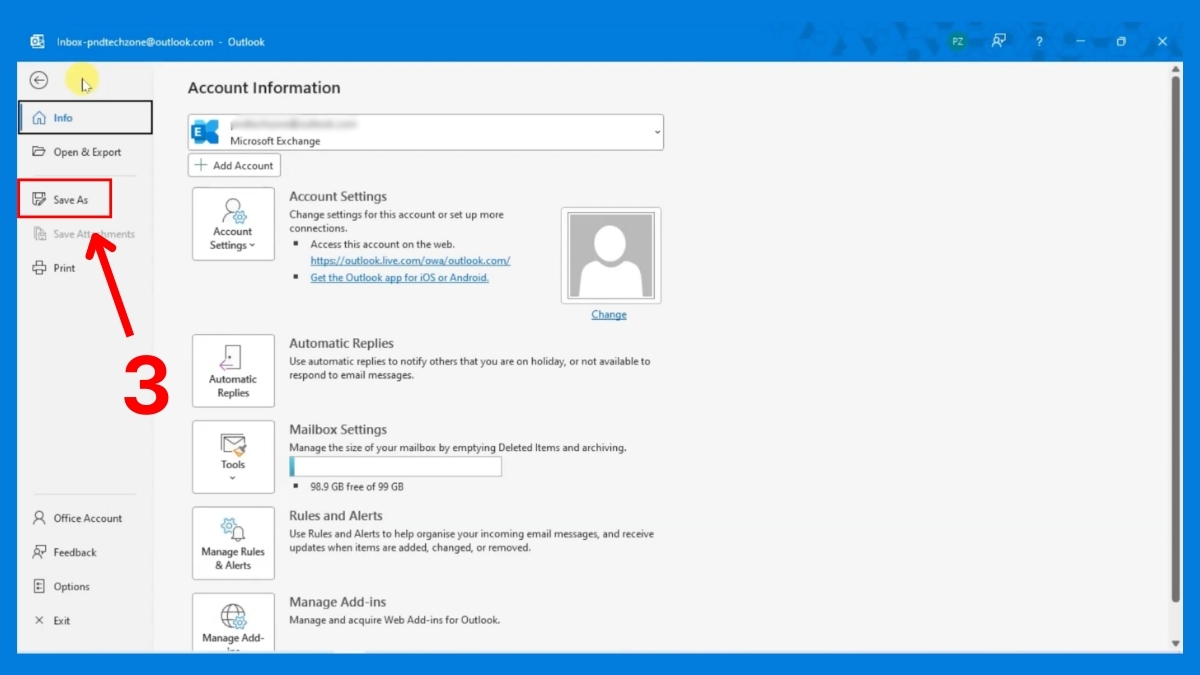The height and width of the screenshot is (675, 1200).
Task: Click the Save As disk icon
Action: pos(39,199)
